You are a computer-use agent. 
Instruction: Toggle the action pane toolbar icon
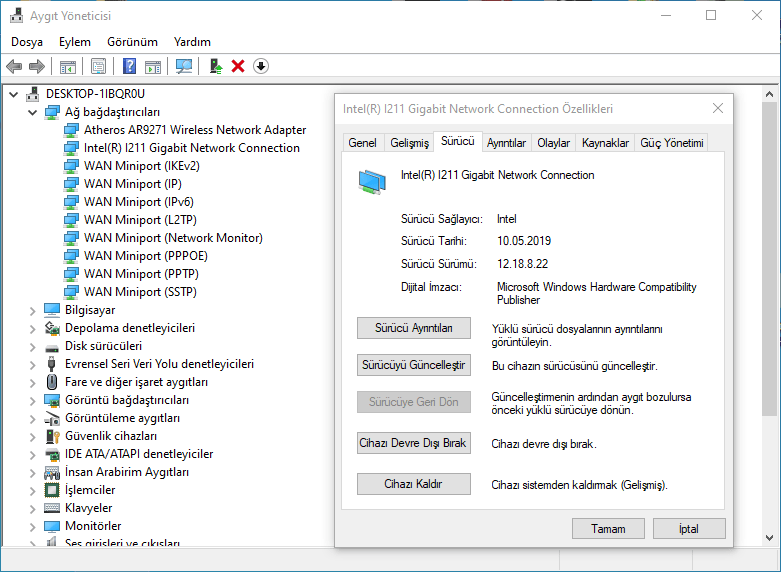pos(153,66)
